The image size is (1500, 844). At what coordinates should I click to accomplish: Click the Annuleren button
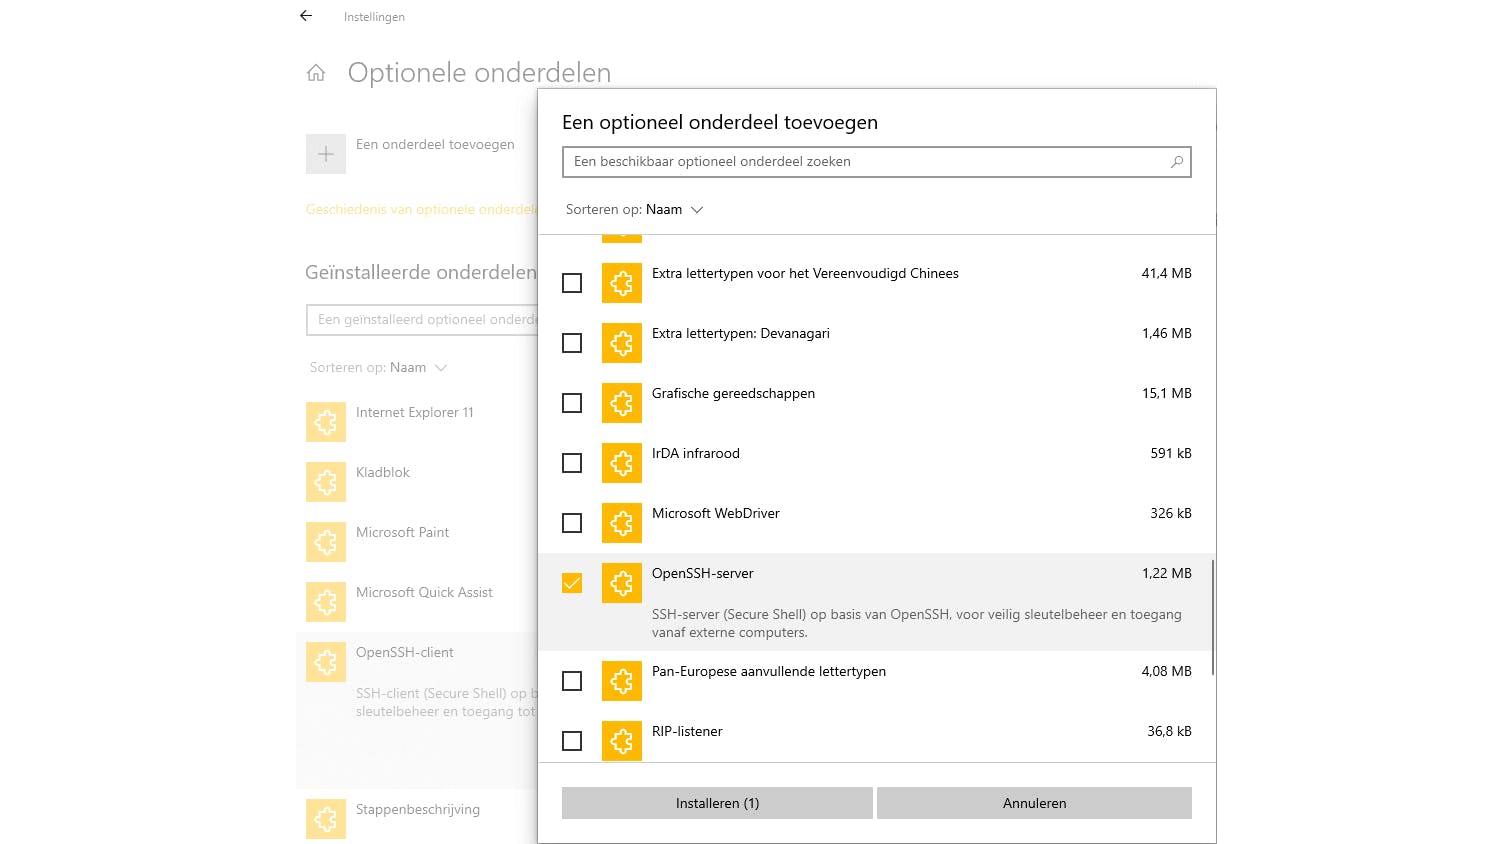1034,803
